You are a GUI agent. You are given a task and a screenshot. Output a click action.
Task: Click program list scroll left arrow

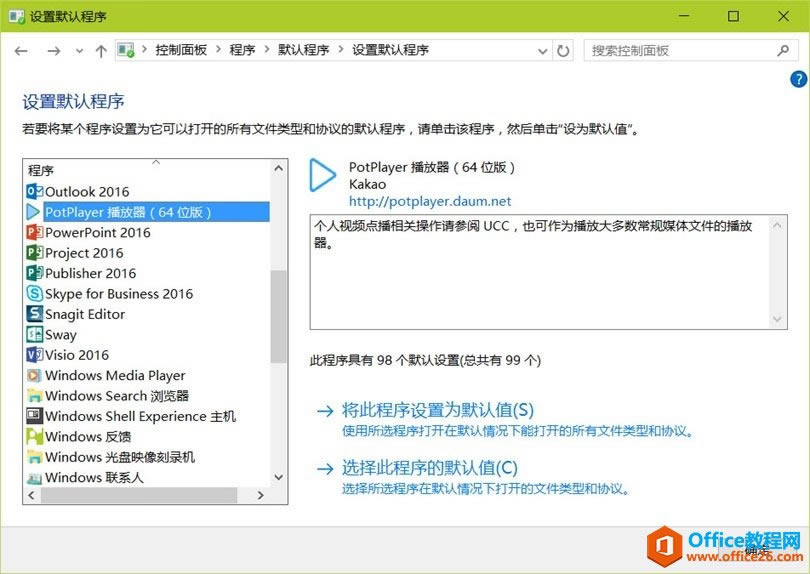point(32,495)
